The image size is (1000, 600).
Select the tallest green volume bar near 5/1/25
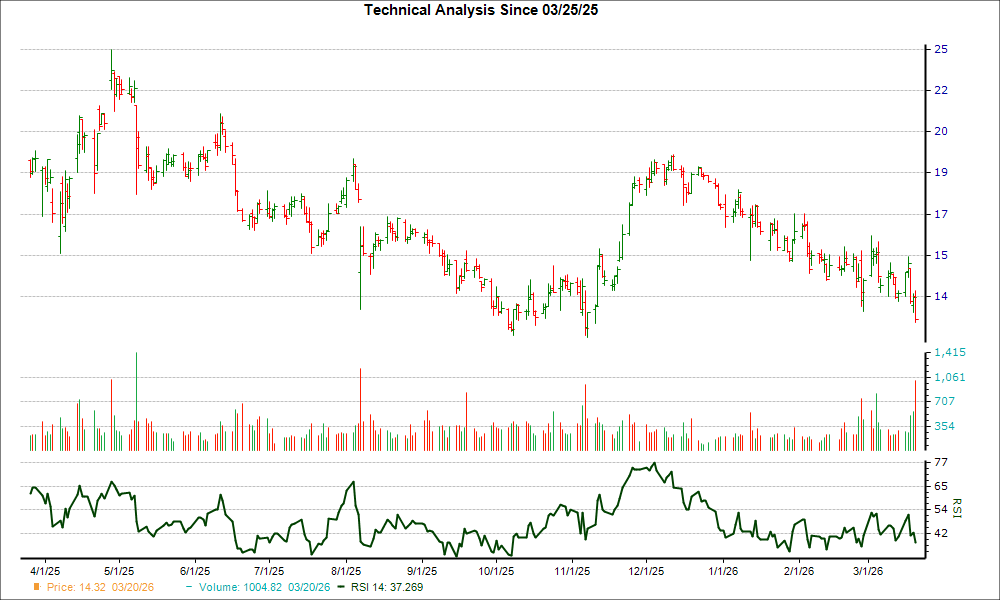click(x=136, y=400)
